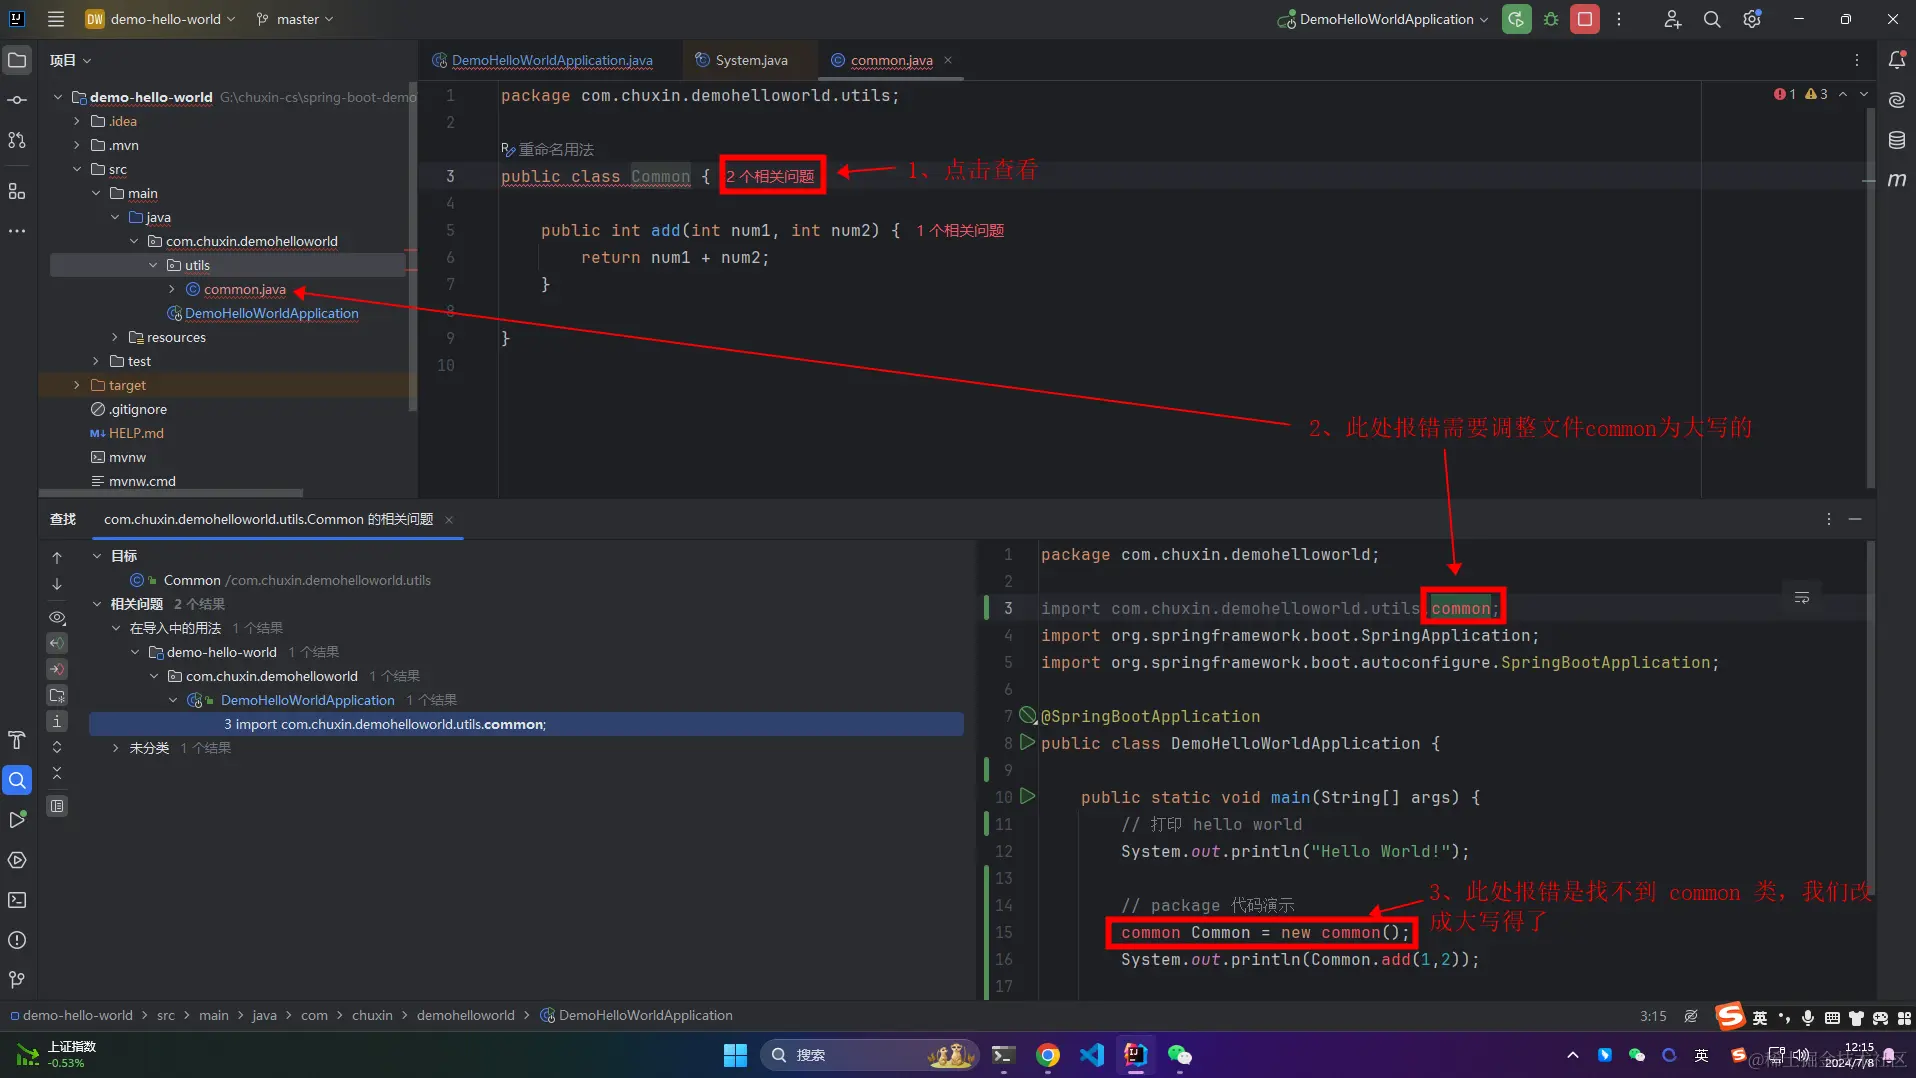
Task: Open Notifications bell panel
Action: 1897,60
